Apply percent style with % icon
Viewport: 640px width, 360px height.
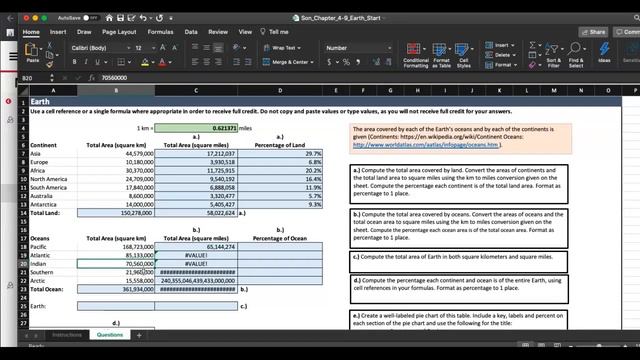coord(346,62)
